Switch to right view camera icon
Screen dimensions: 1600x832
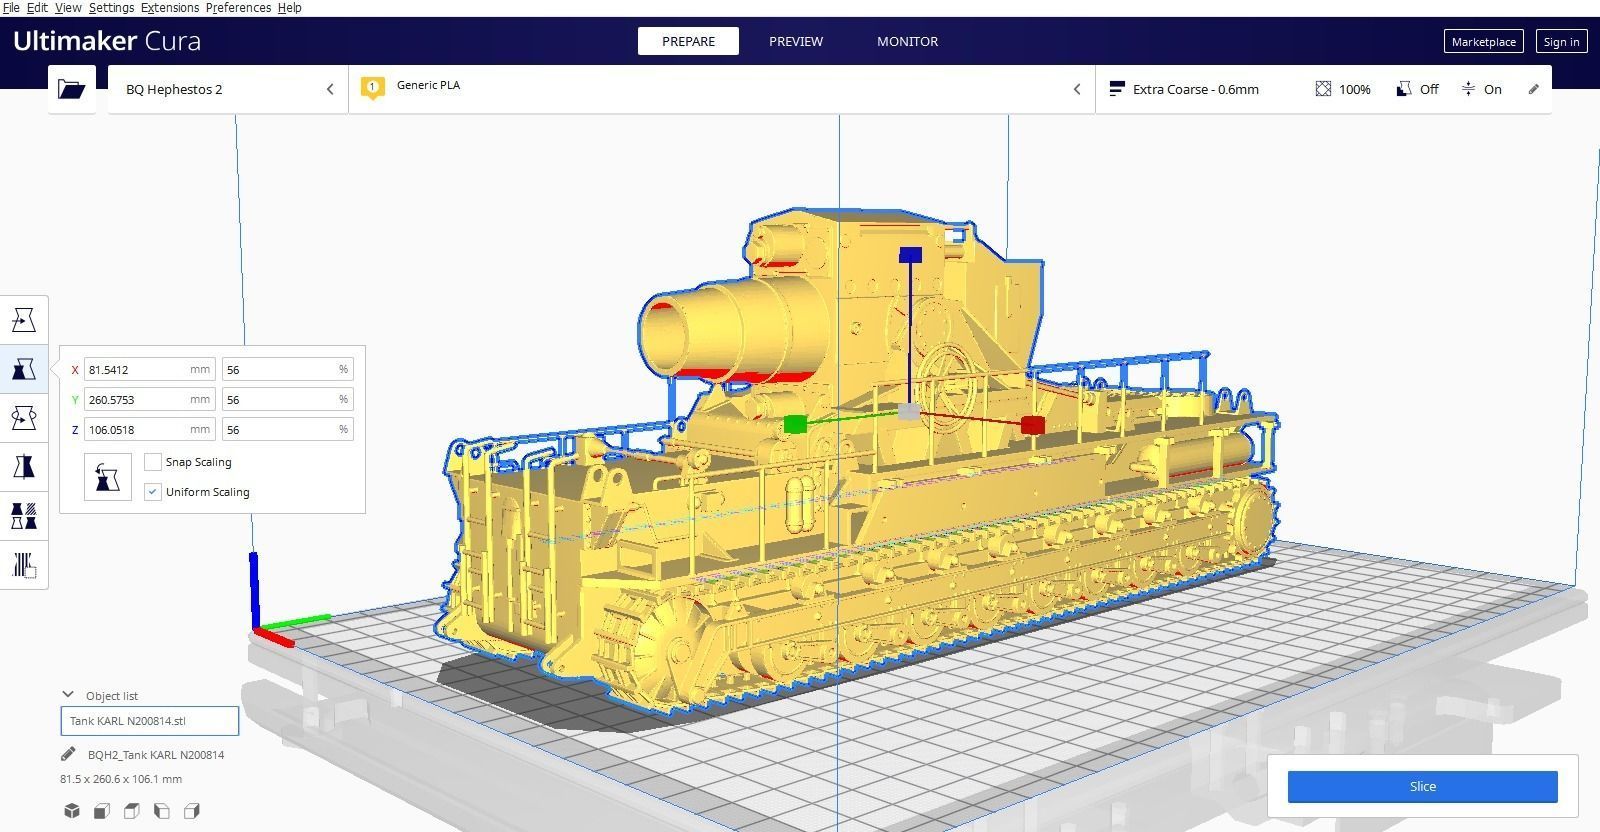[x=192, y=811]
